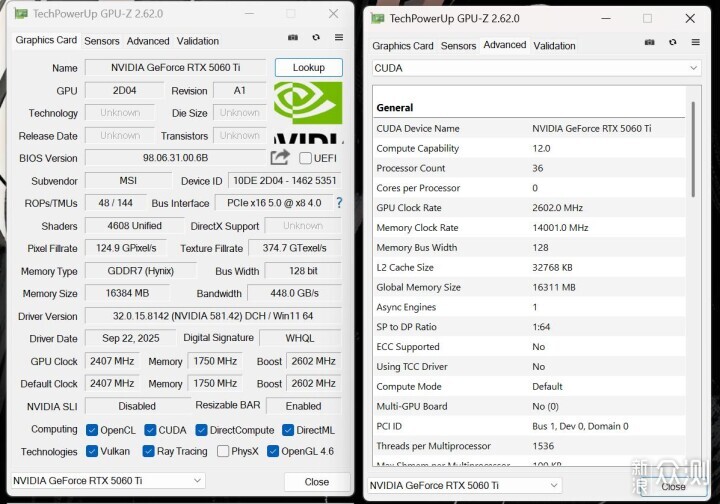
Task: Click the Bus Interface question mark icon
Action: pyautogui.click(x=339, y=202)
